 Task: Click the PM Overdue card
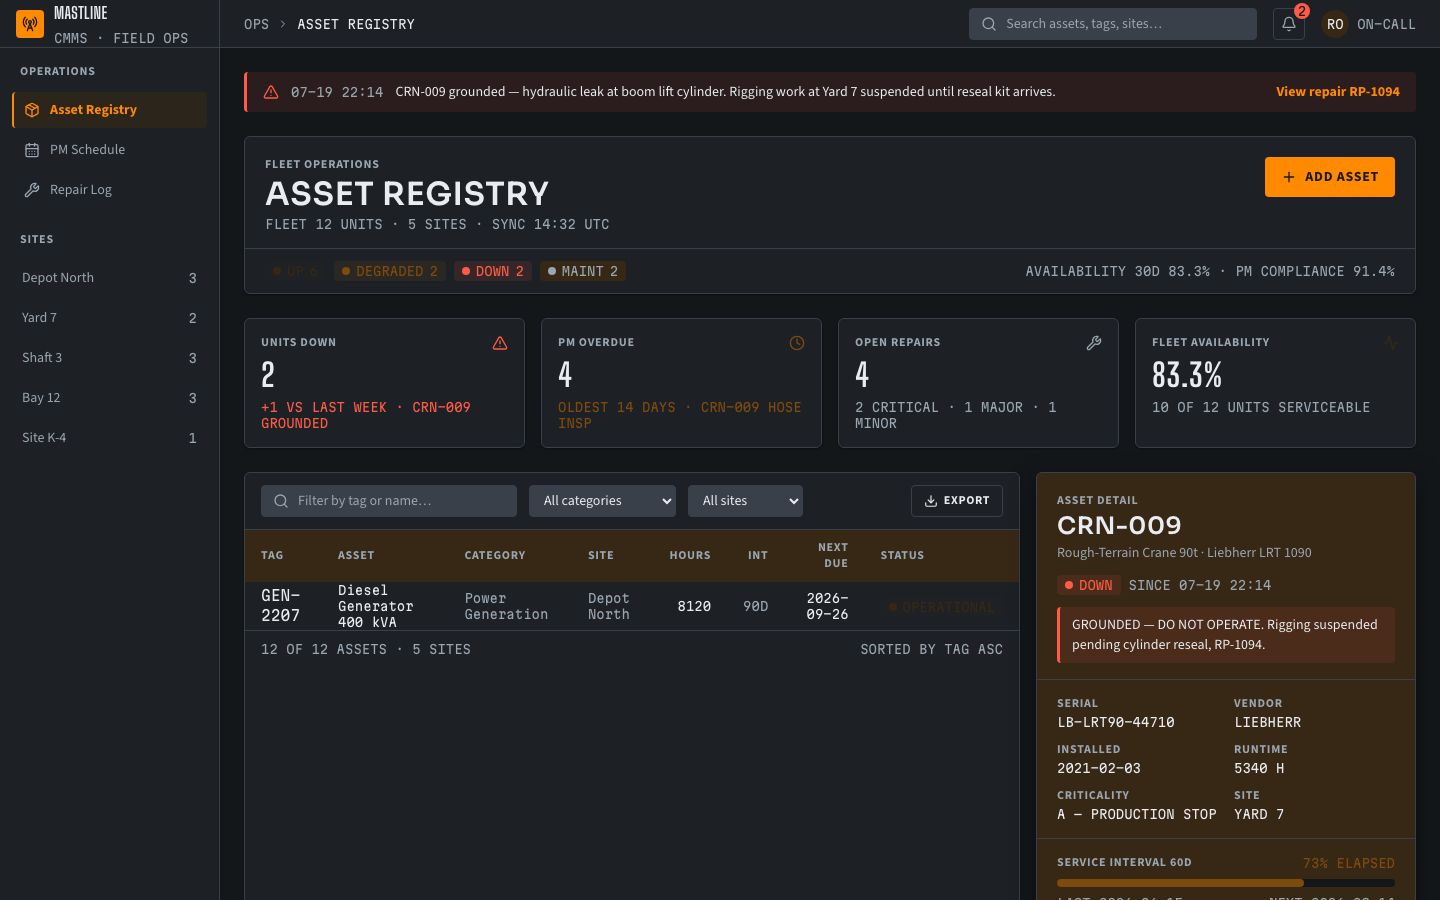point(681,383)
